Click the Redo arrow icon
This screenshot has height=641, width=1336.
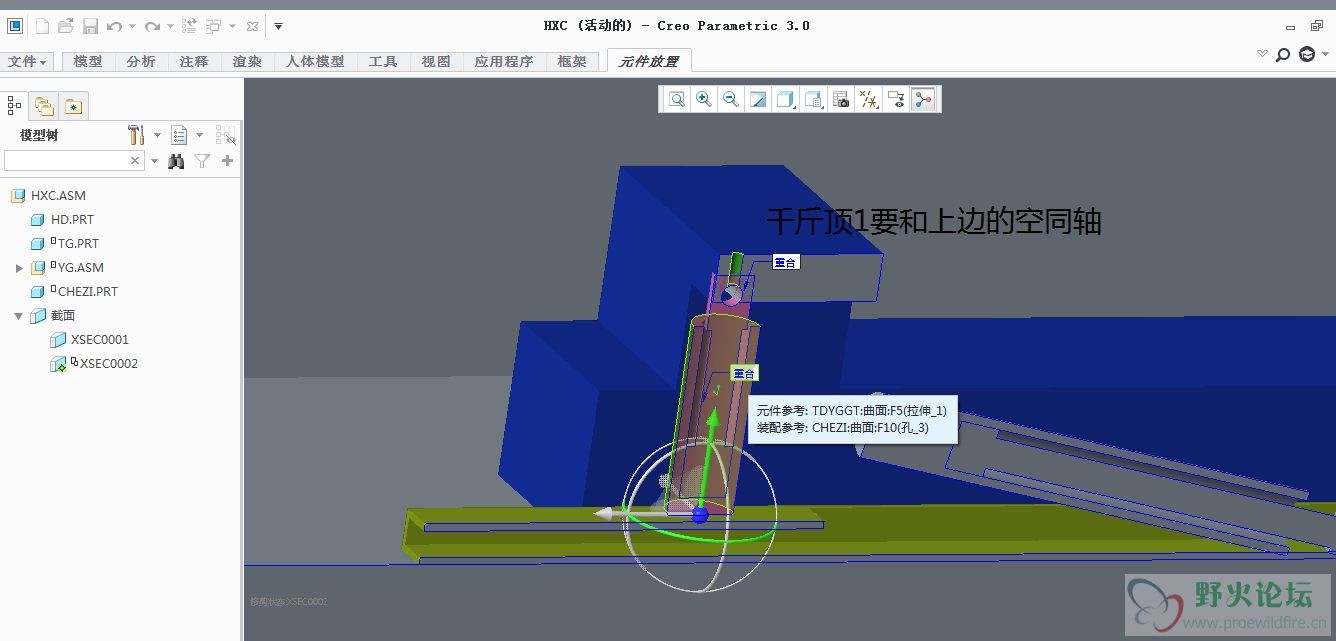[x=152, y=26]
